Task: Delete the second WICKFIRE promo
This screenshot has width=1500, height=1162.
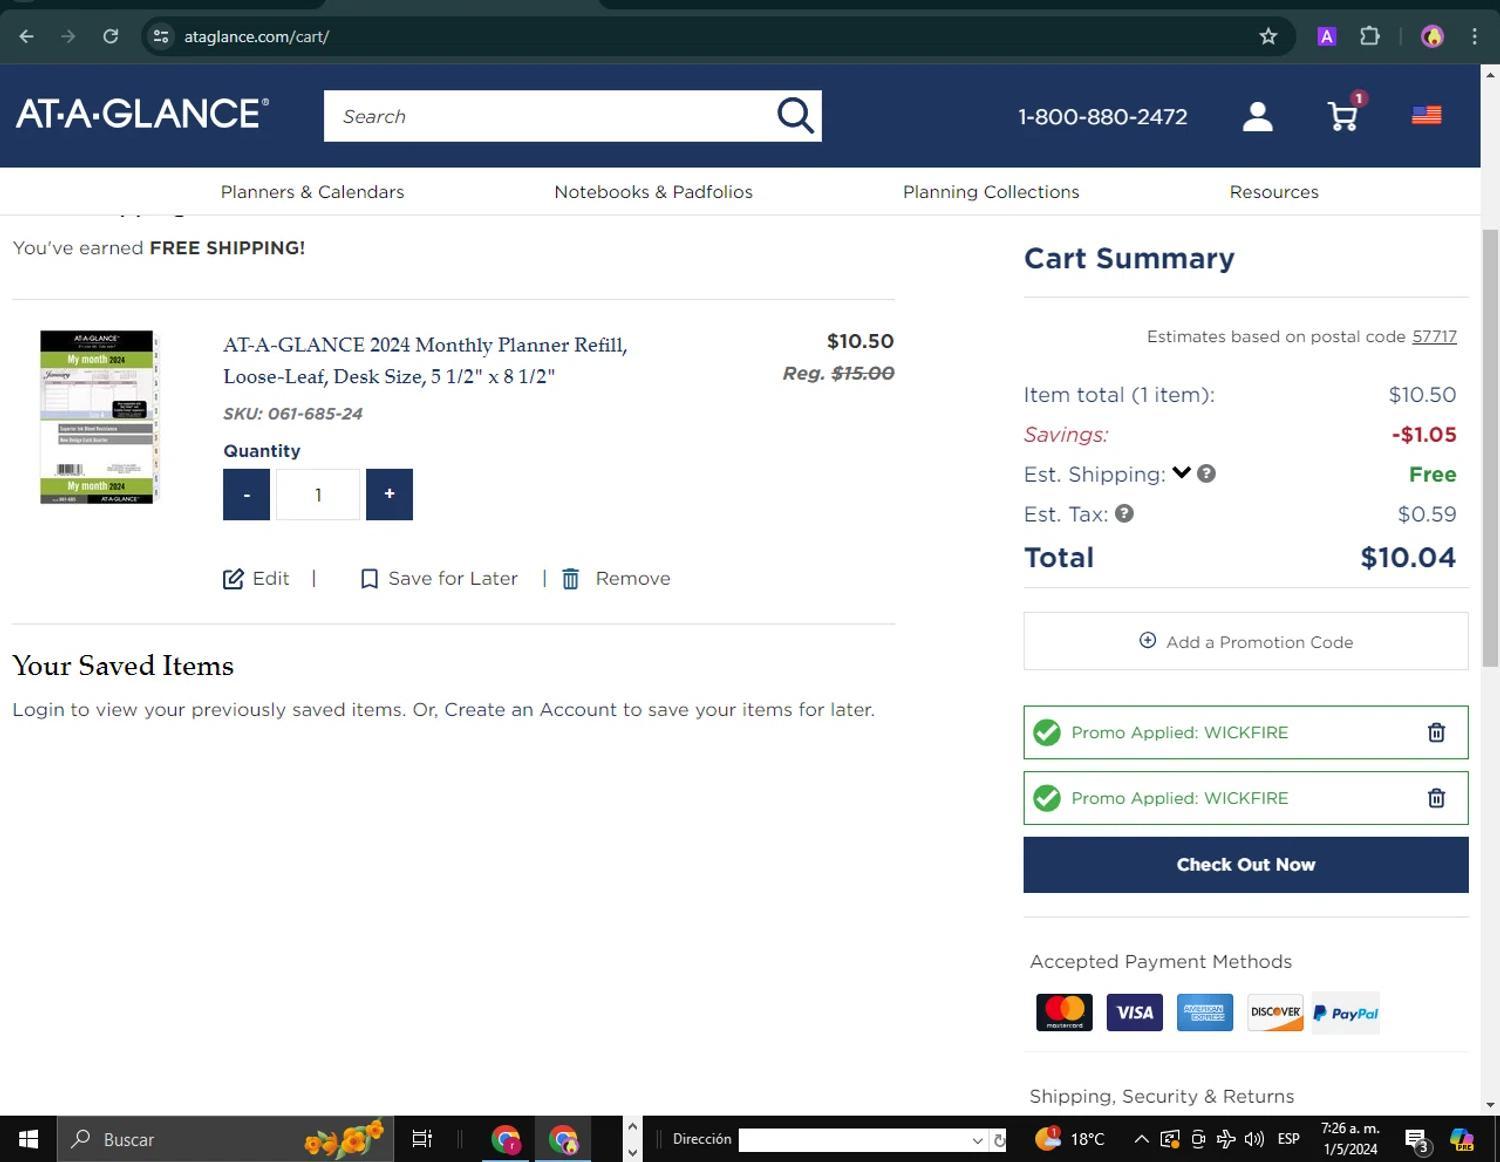Action: [x=1436, y=798]
